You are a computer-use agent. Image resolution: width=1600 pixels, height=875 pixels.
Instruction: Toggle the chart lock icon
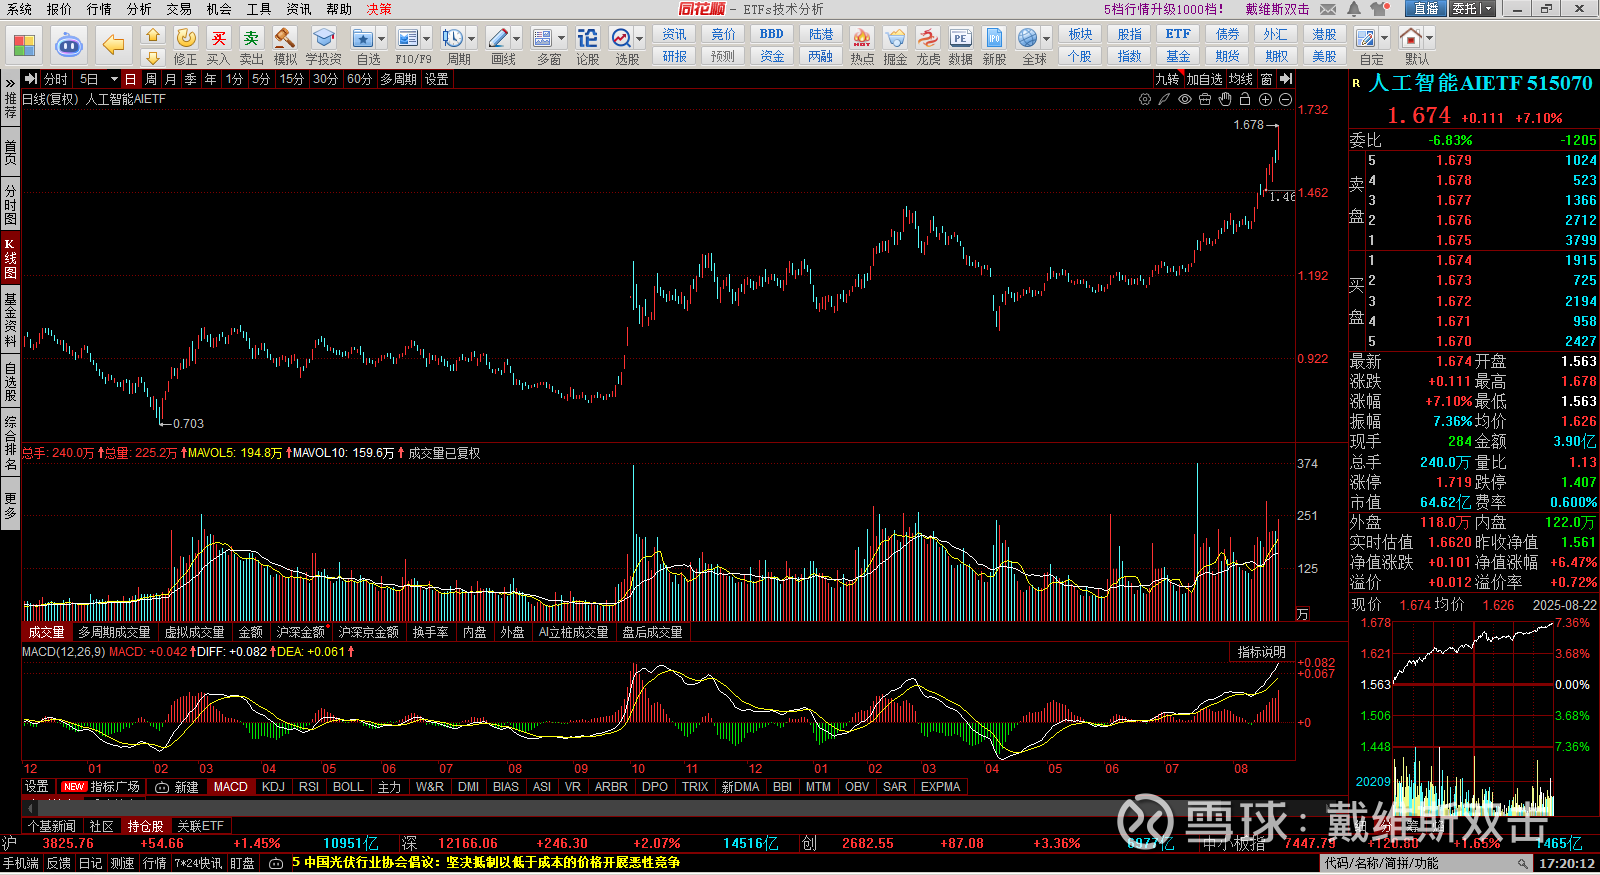[1245, 99]
